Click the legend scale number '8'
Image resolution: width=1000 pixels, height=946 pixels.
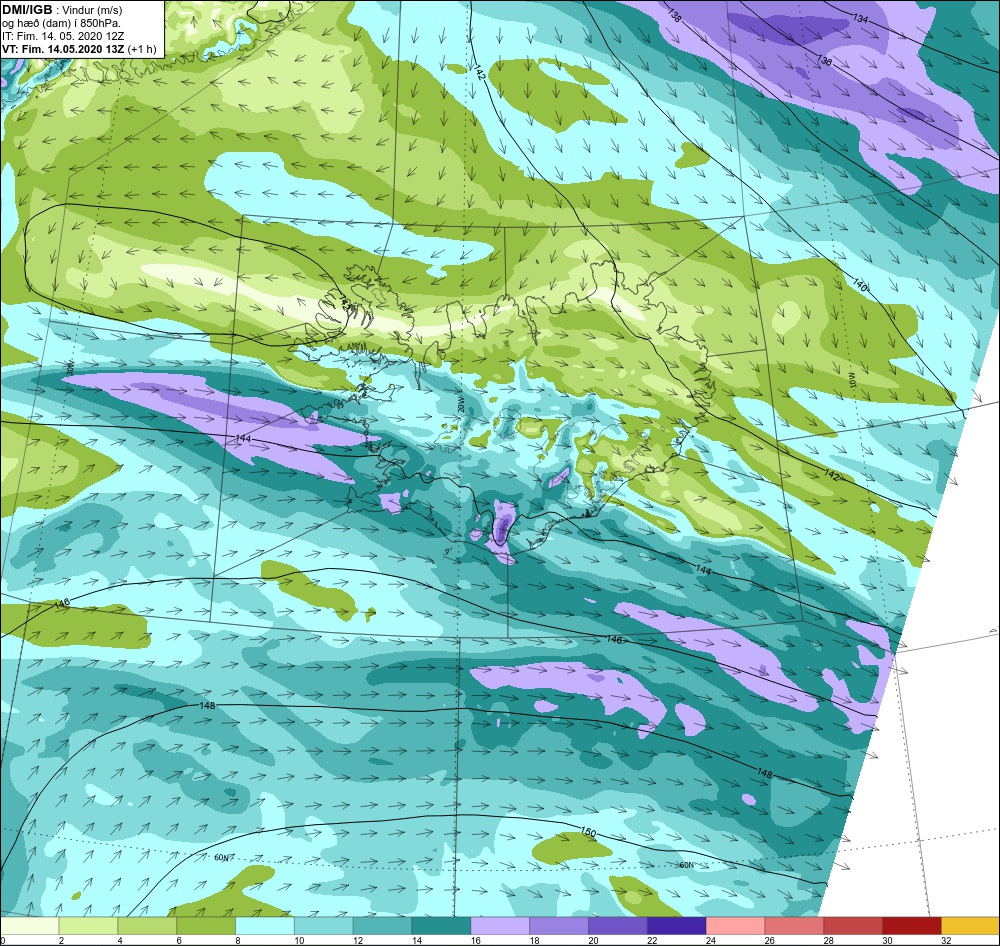tap(238, 940)
